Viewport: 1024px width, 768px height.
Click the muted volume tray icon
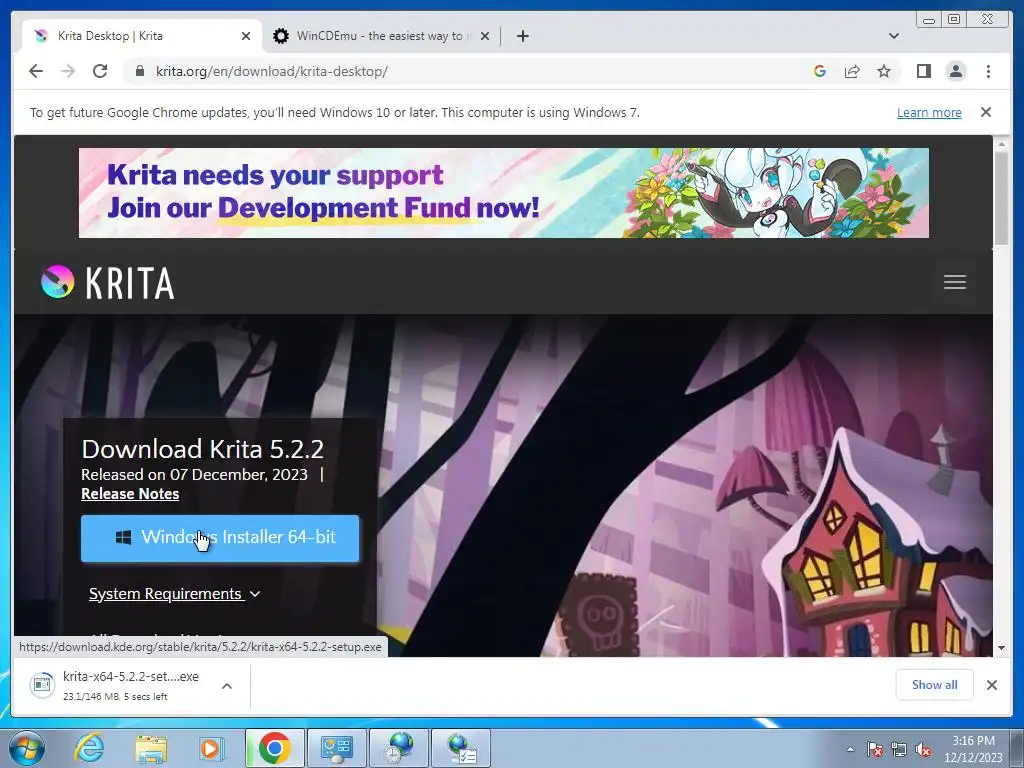click(923, 749)
